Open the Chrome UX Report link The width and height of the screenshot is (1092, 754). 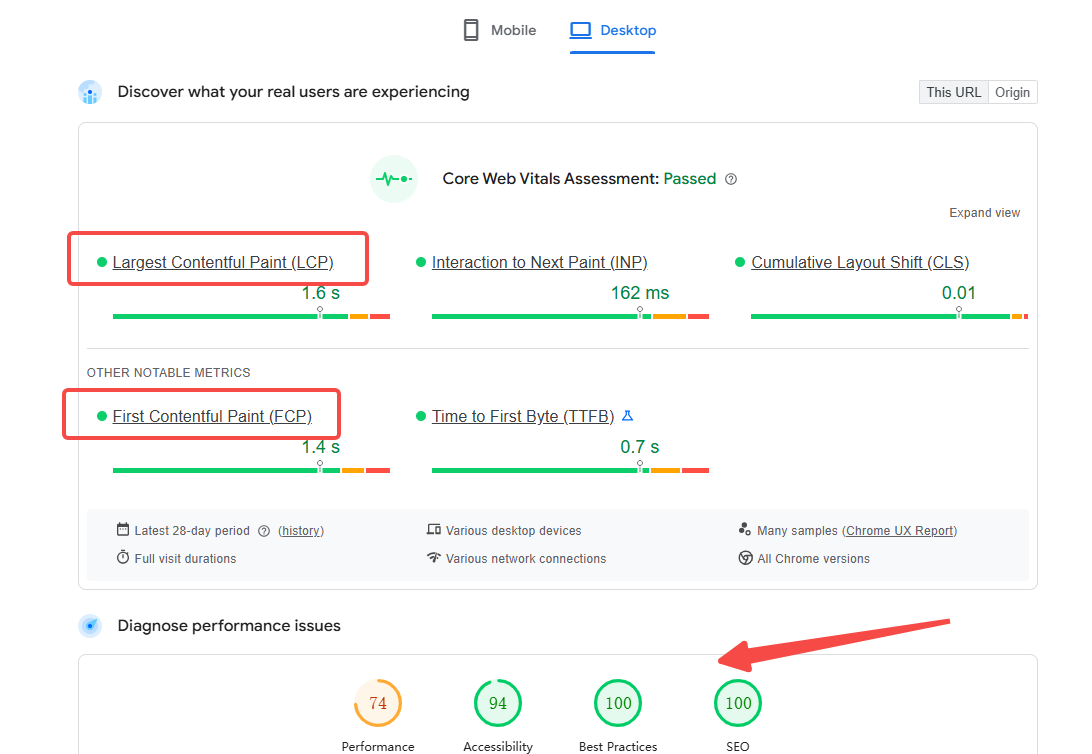click(x=900, y=531)
